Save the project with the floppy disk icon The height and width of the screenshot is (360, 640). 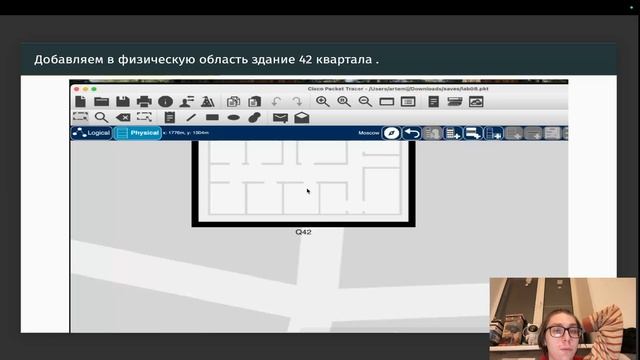[123, 101]
